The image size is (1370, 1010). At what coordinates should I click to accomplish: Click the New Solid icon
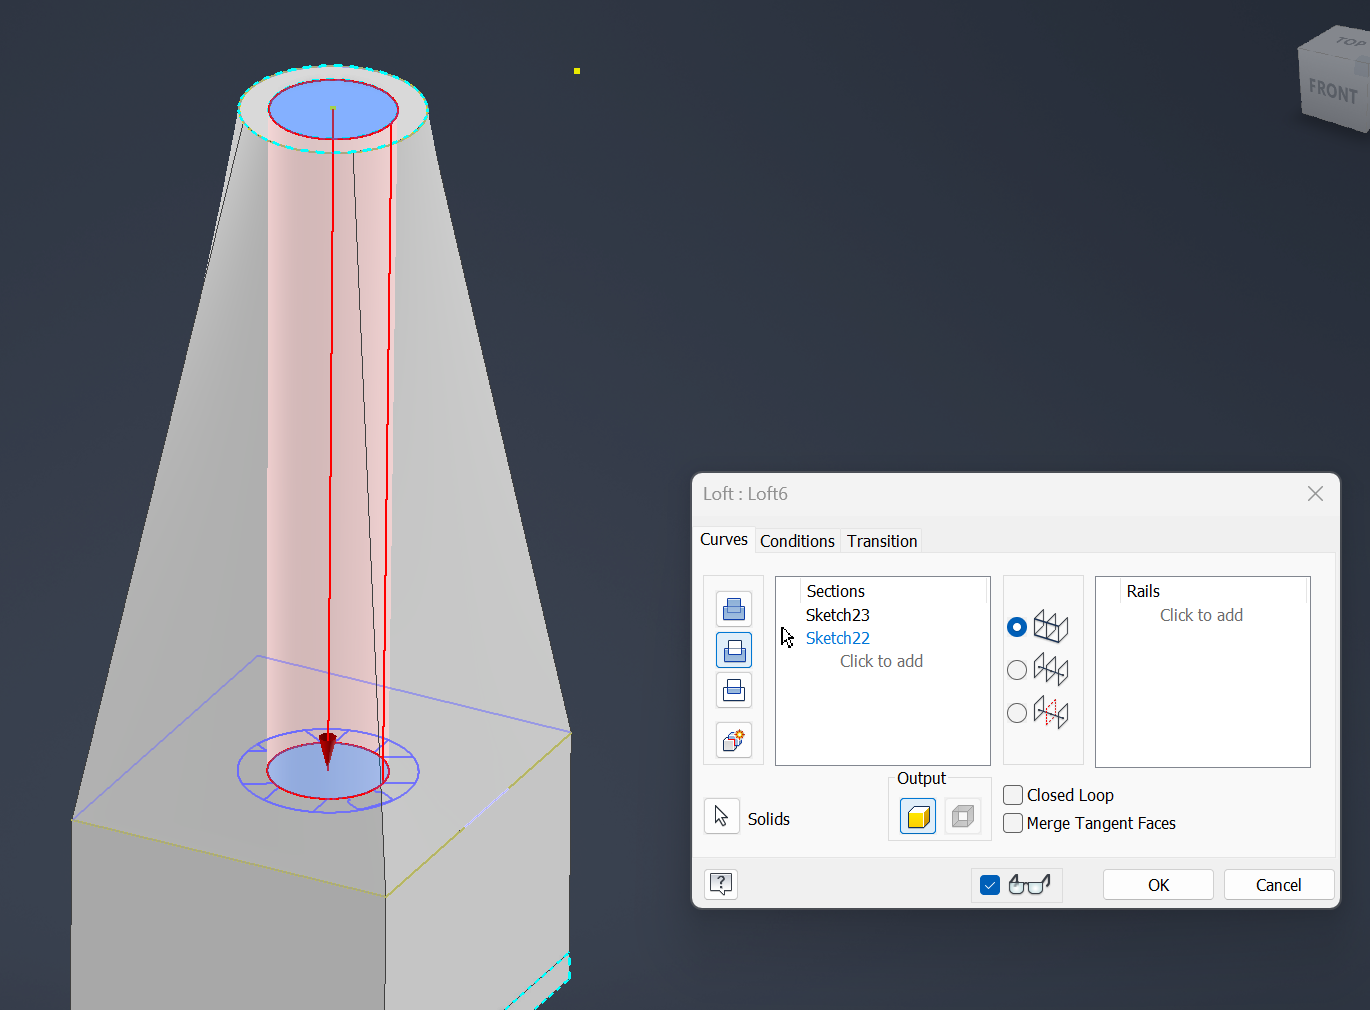[733, 740]
